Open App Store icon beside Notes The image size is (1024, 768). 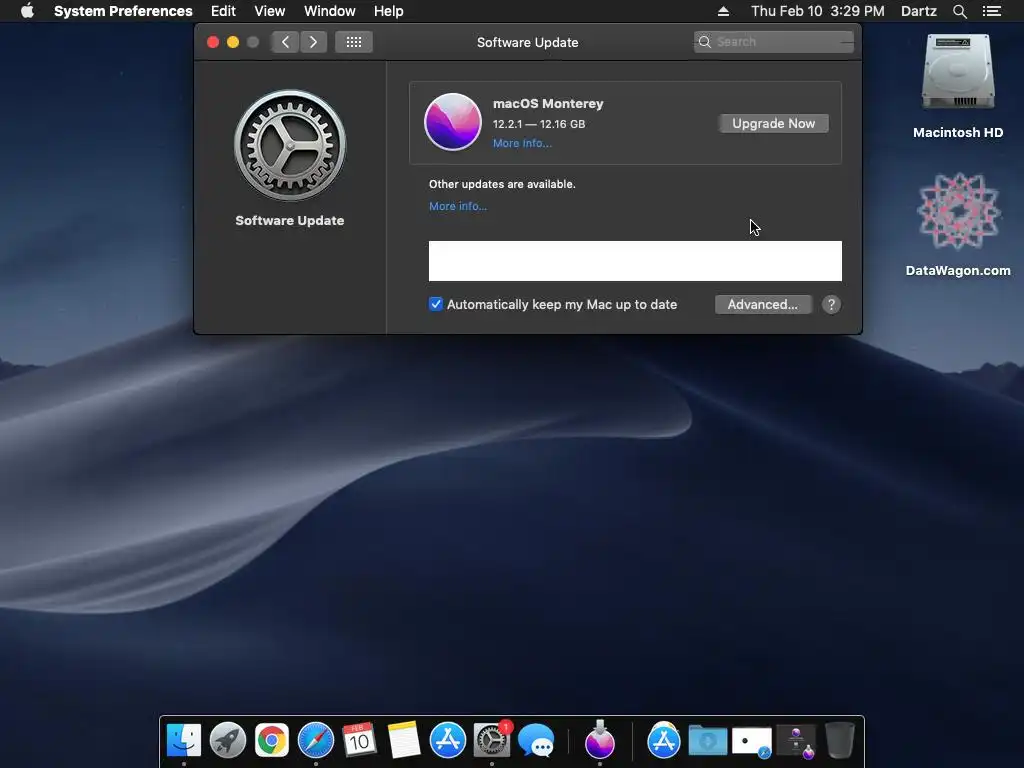tap(447, 740)
